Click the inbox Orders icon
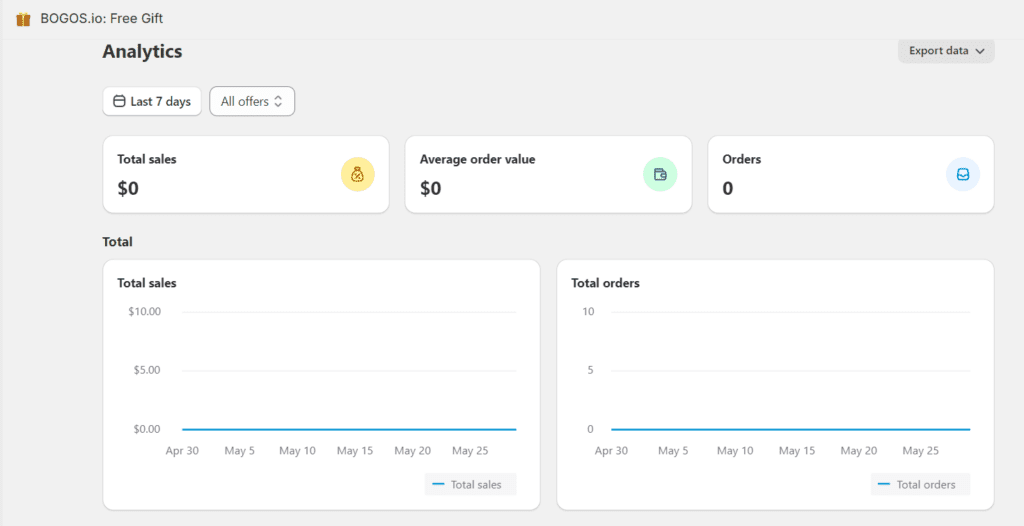The image size is (1024, 526). coord(962,174)
